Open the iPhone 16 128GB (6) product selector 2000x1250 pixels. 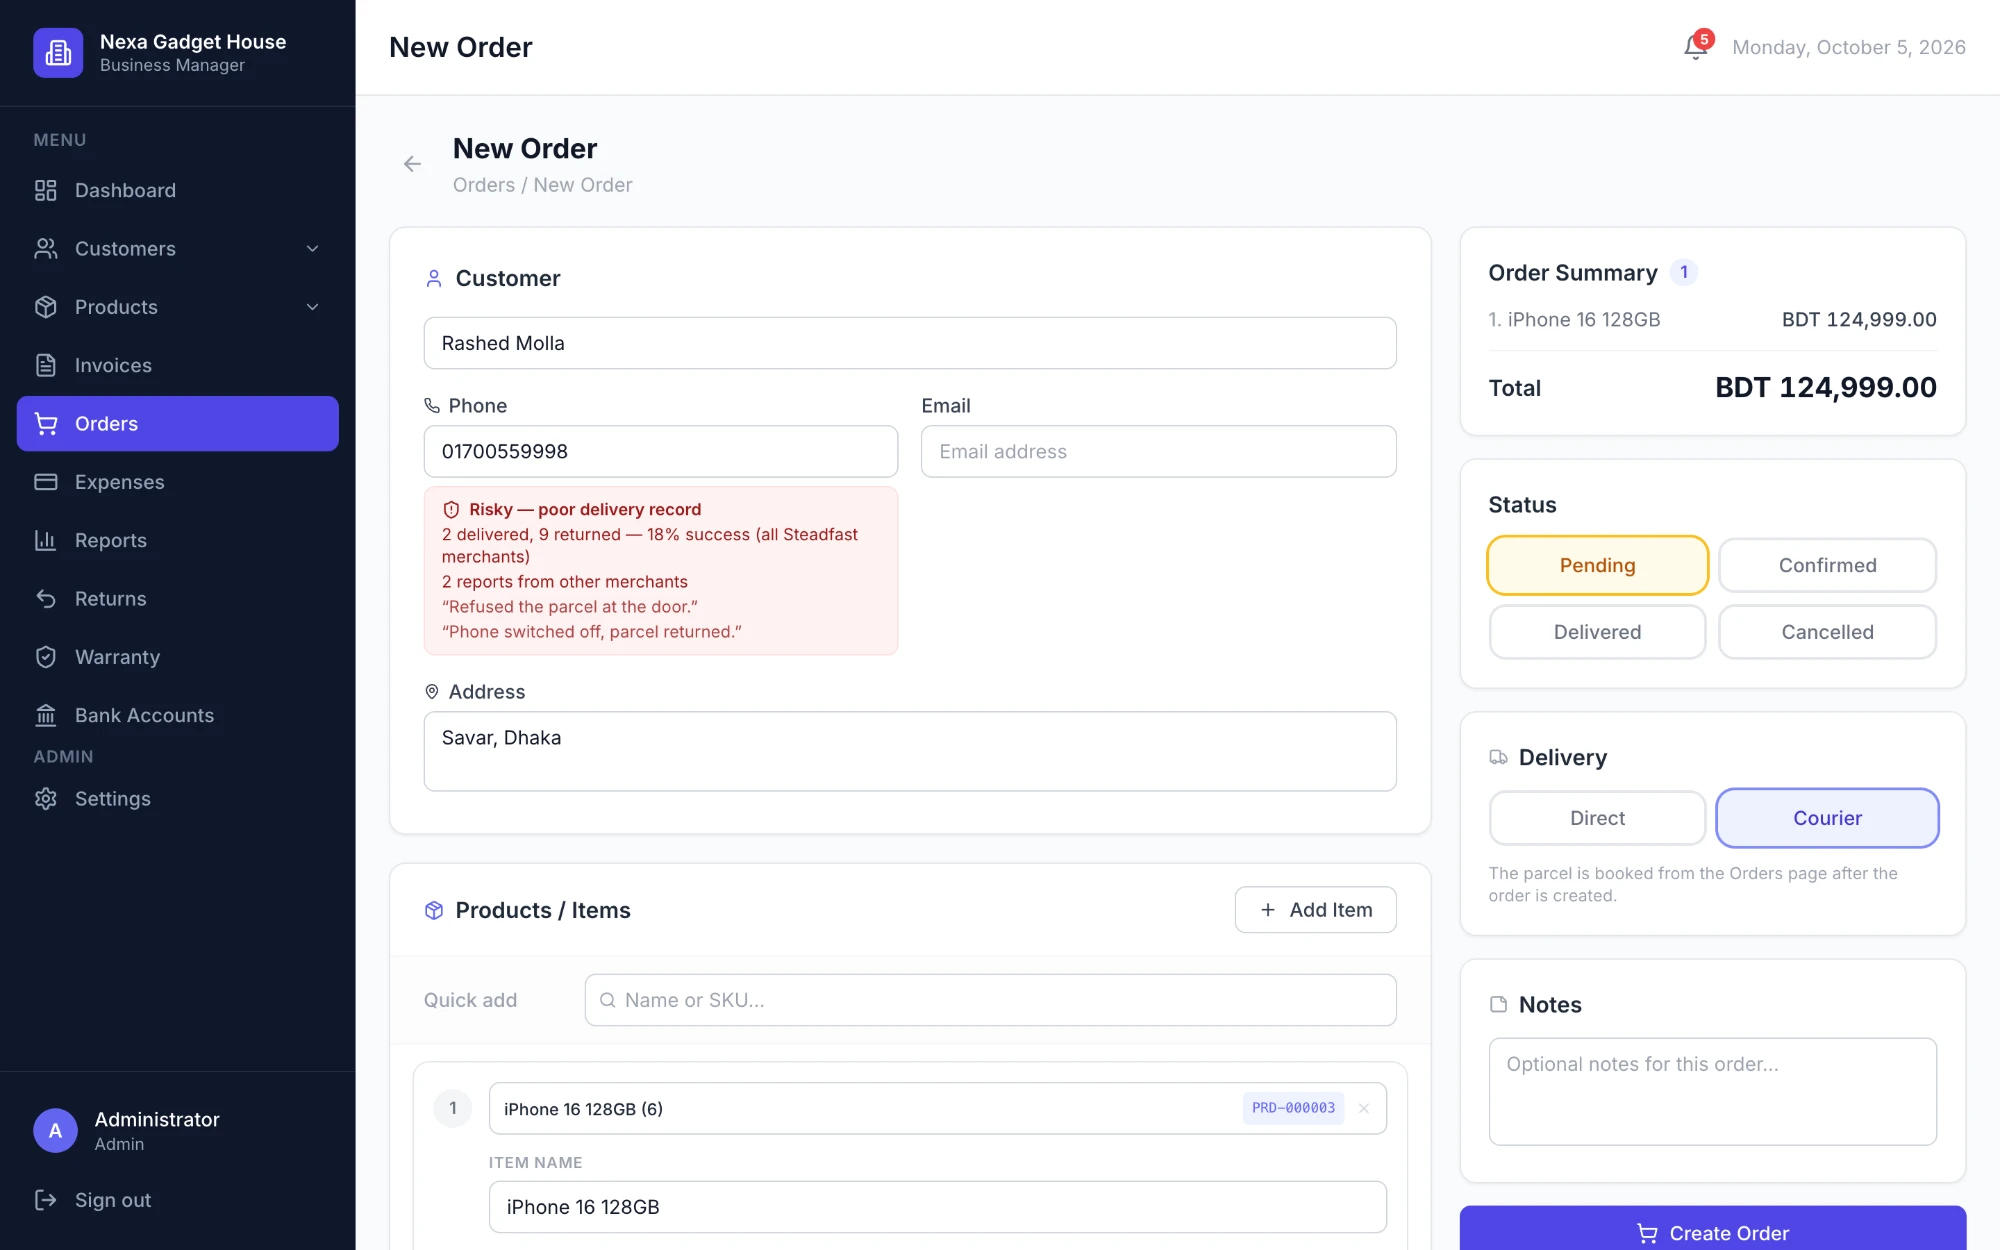click(x=937, y=1108)
